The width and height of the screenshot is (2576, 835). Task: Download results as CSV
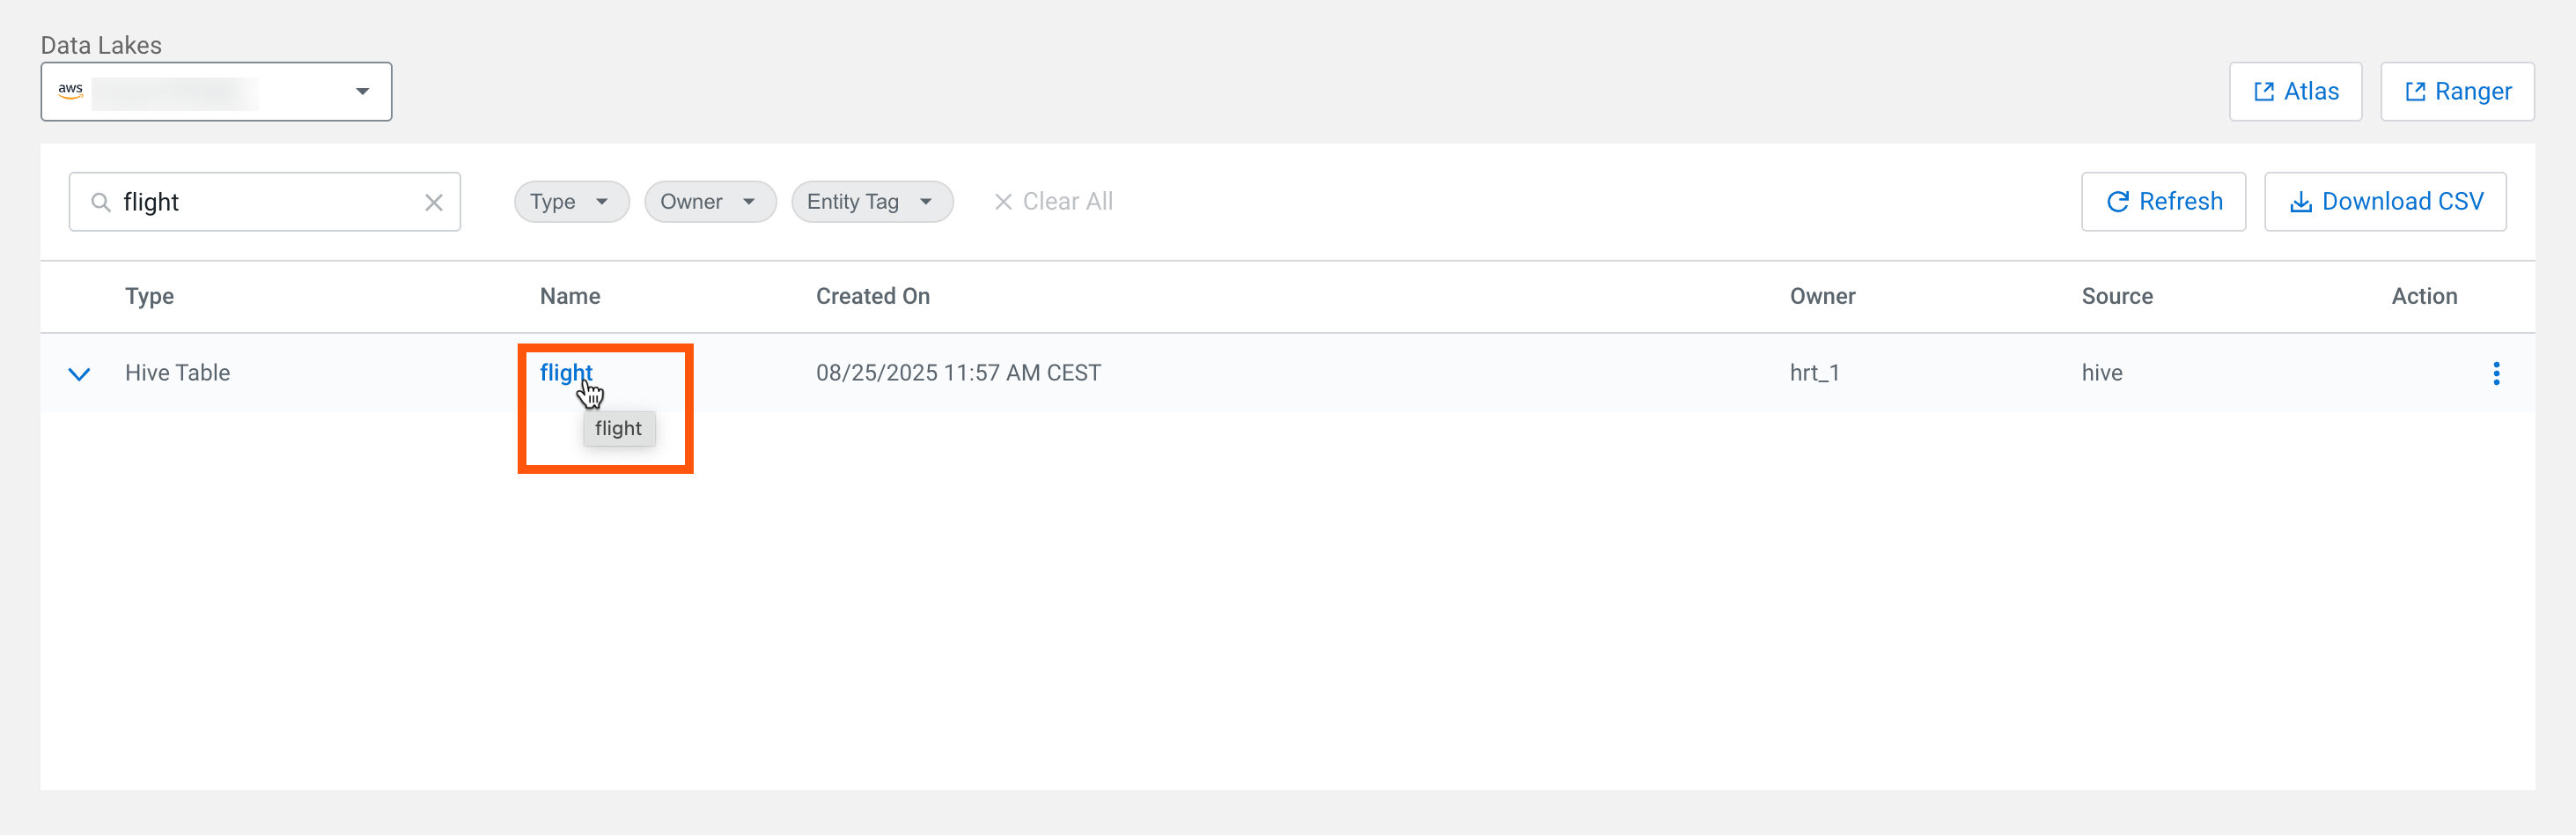click(2385, 202)
